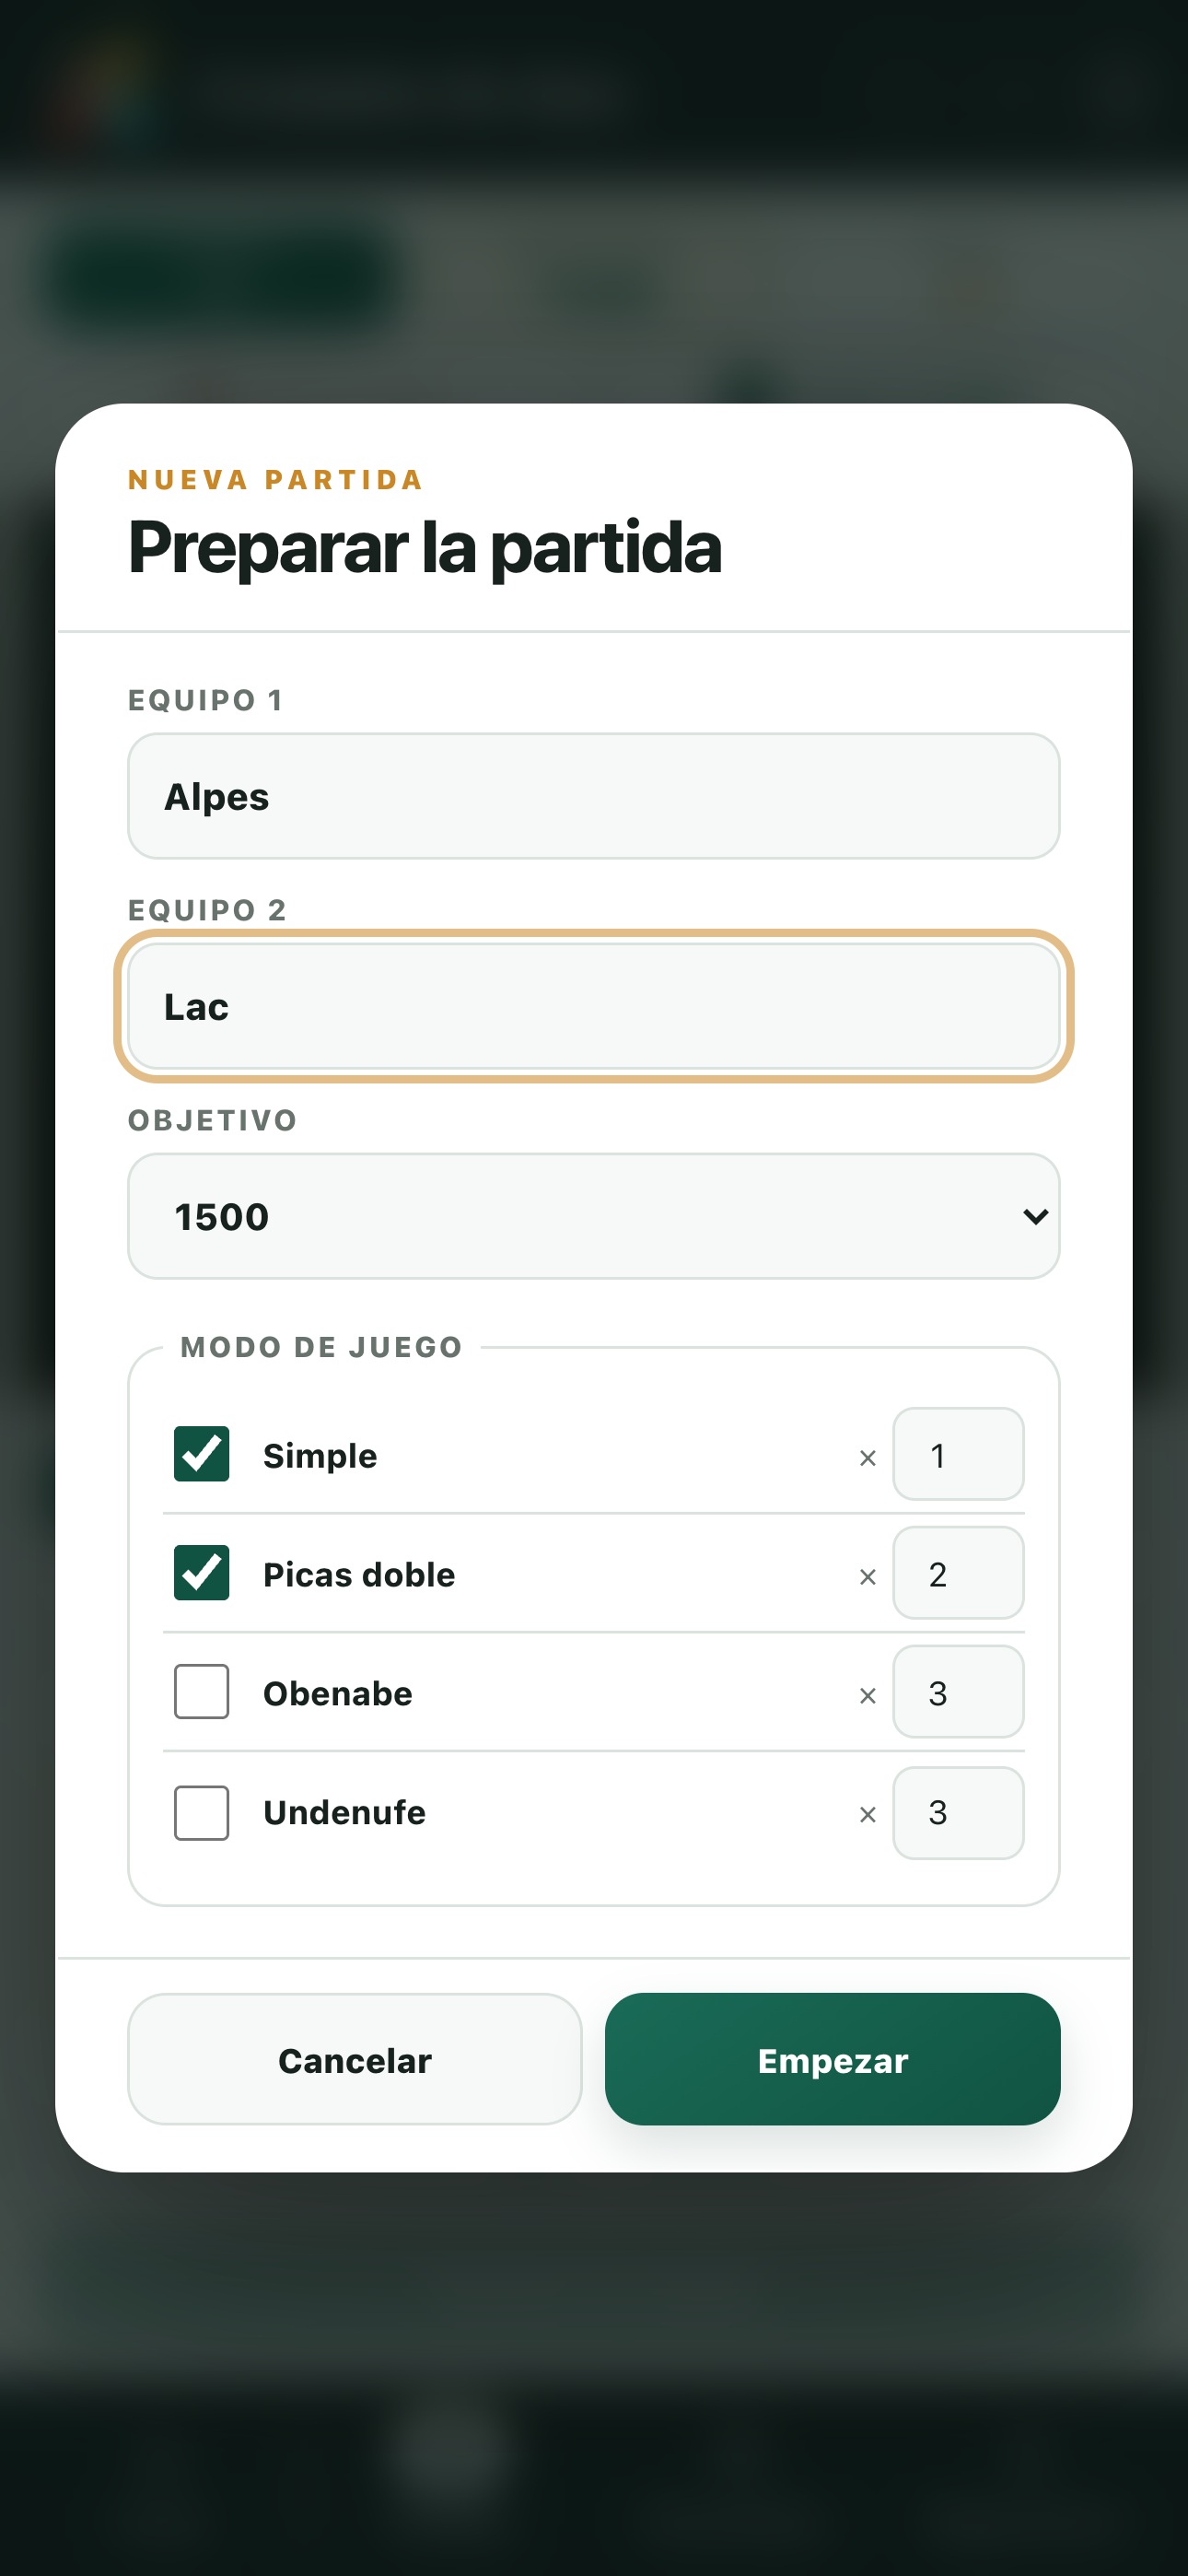
Task: Cancel the new game setup
Action: [355, 2059]
